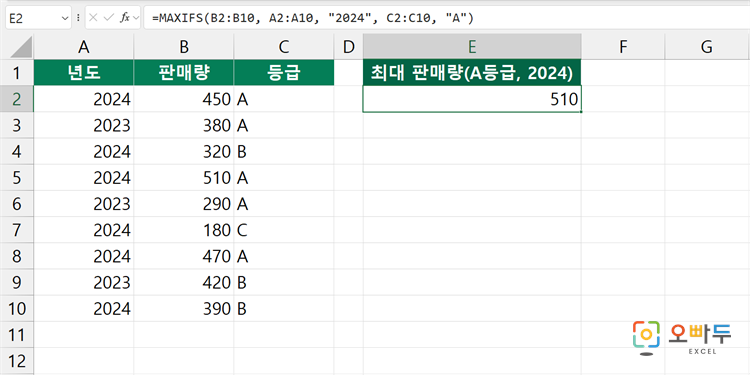The height and width of the screenshot is (375, 750).
Task: Select the grade B cell in row 4
Action: coord(284,152)
